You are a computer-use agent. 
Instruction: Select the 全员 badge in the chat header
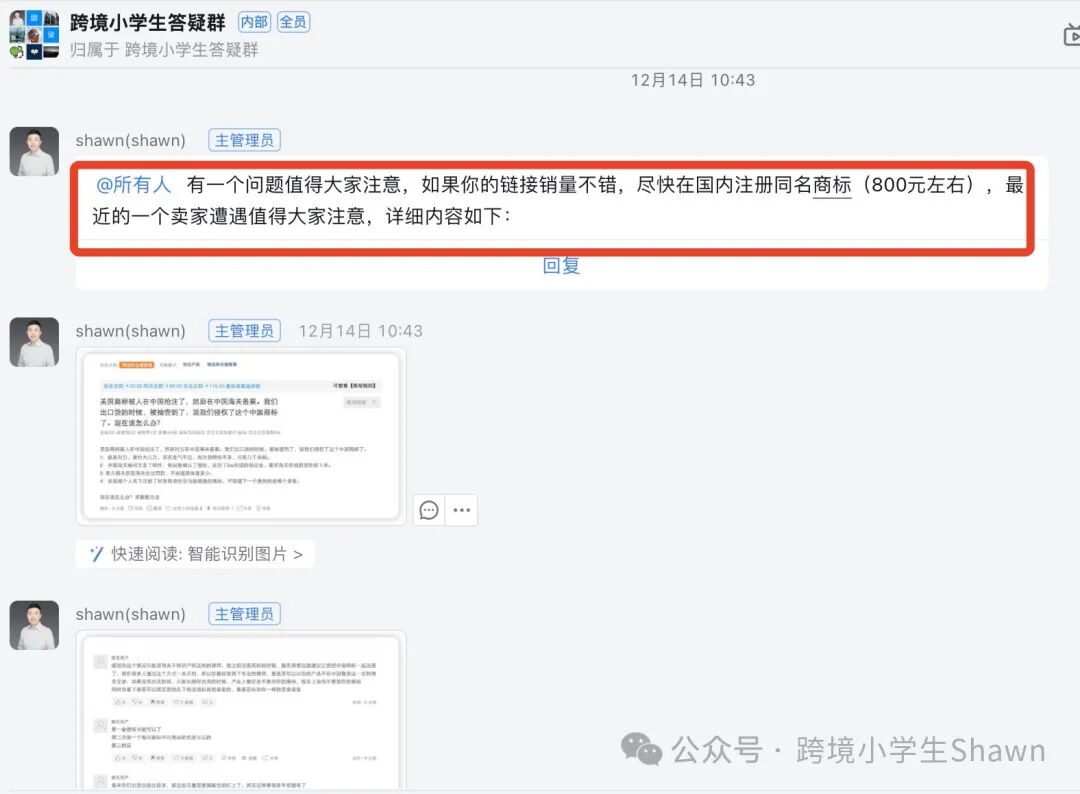pyautogui.click(x=293, y=21)
